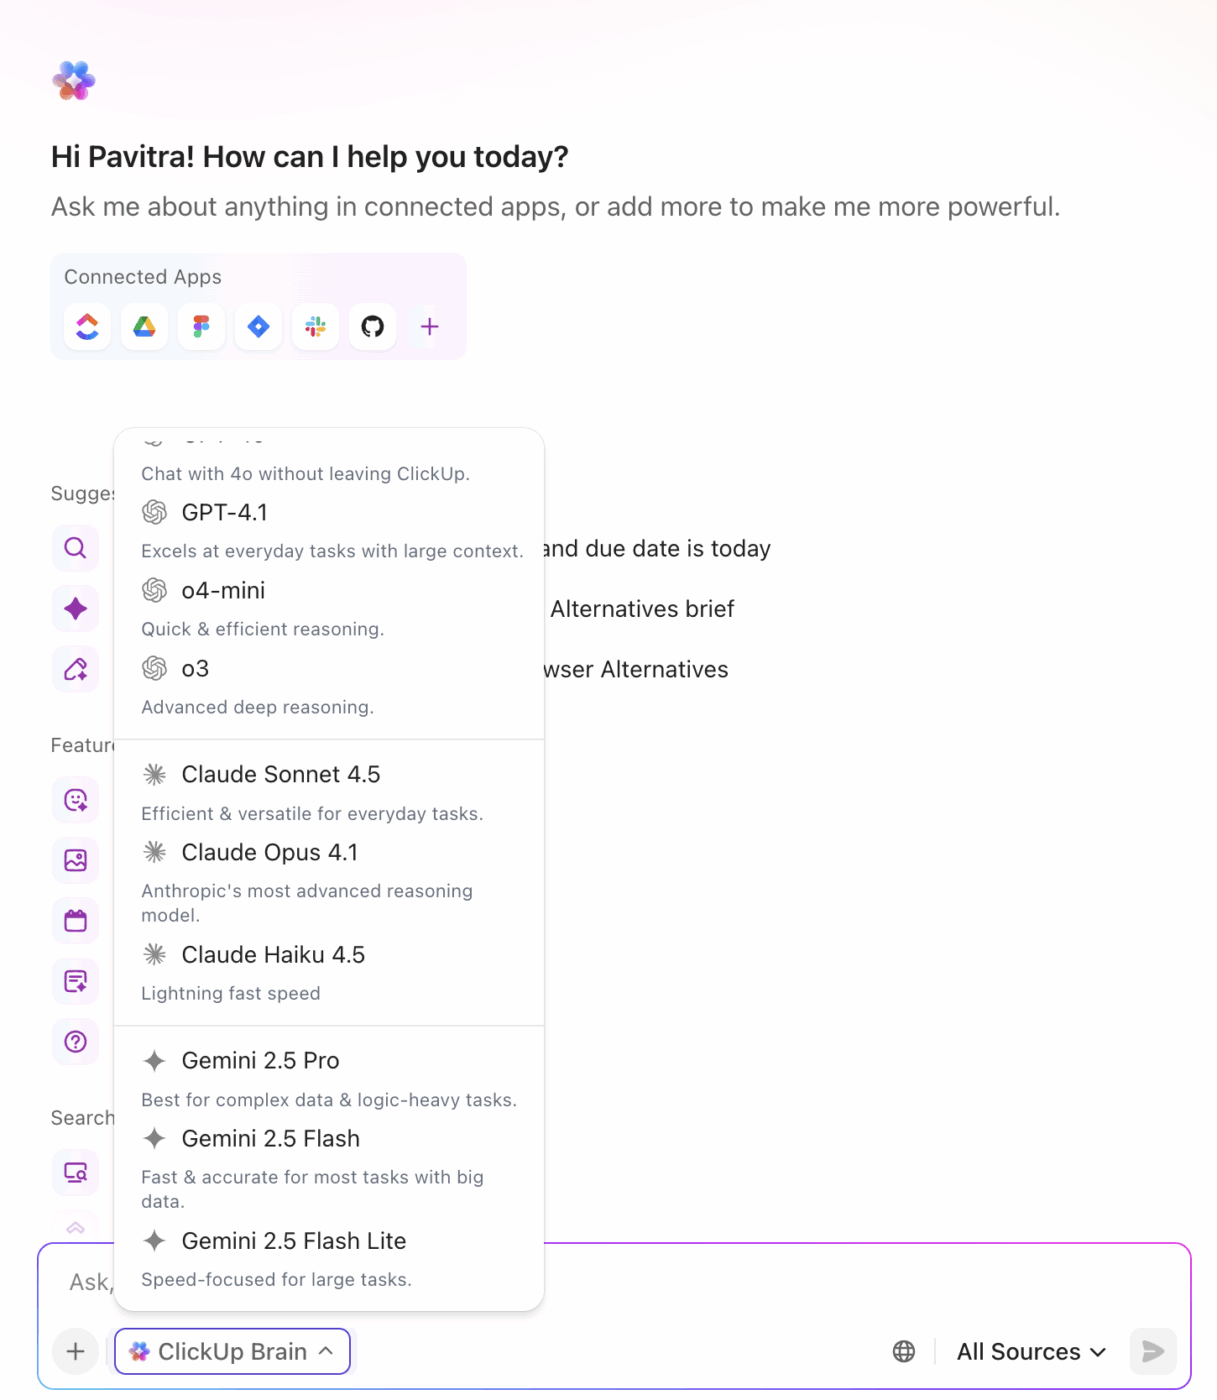
Task: Click the attachment plus button in prompt bar
Action: click(x=75, y=1352)
